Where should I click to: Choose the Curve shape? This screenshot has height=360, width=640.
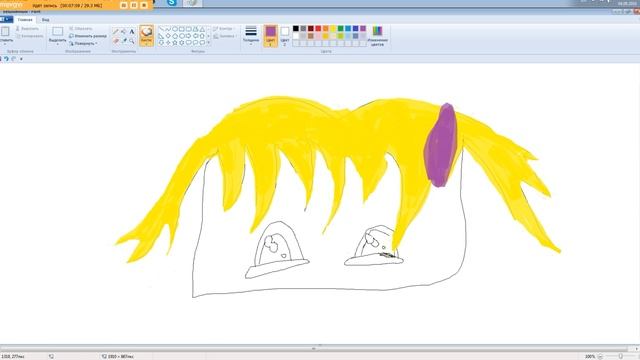(x=168, y=29)
